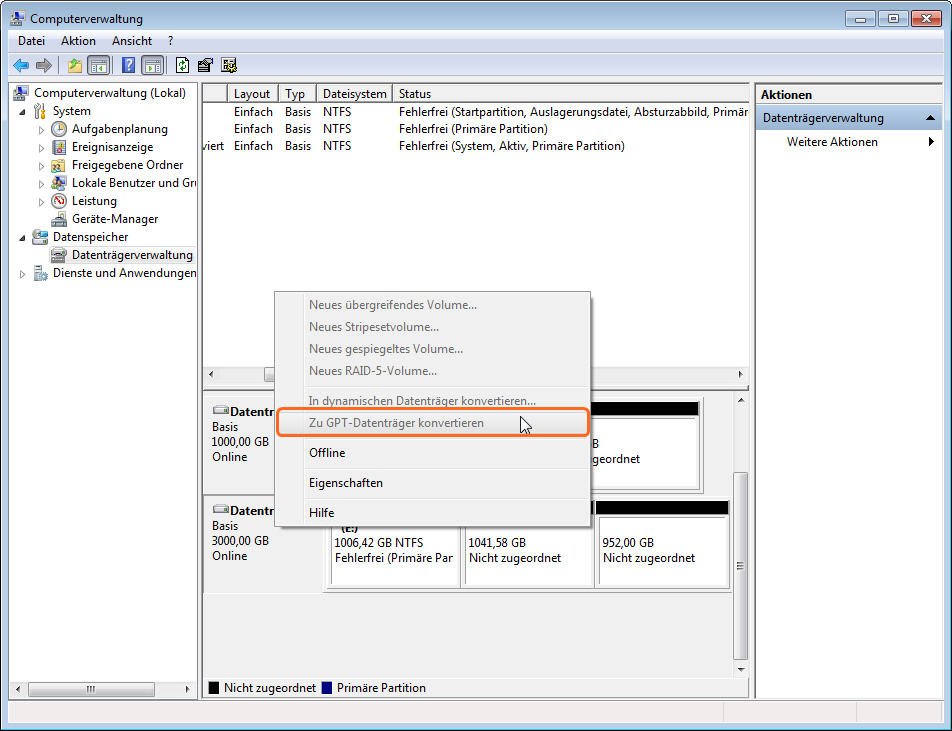Image resolution: width=952 pixels, height=731 pixels.
Task: Click the volume list scroll-right arrow
Action: [x=740, y=374]
